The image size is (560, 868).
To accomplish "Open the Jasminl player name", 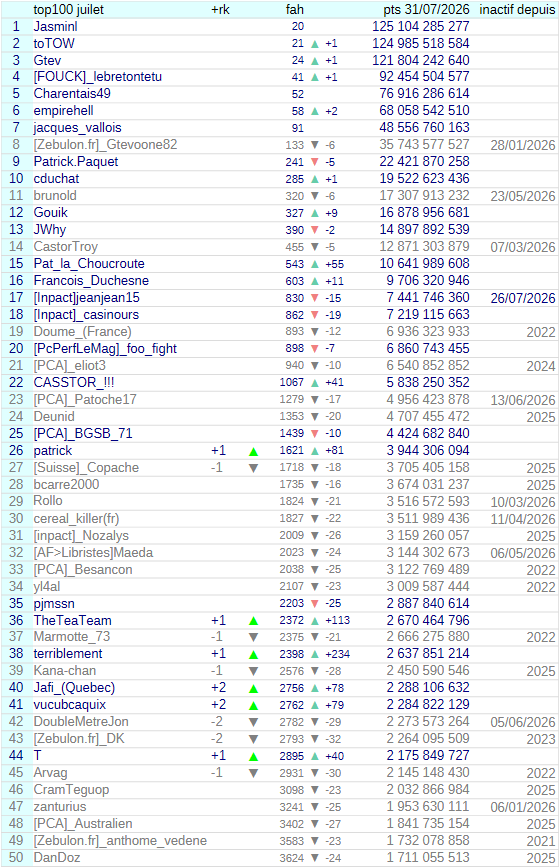I will click(x=55, y=27).
